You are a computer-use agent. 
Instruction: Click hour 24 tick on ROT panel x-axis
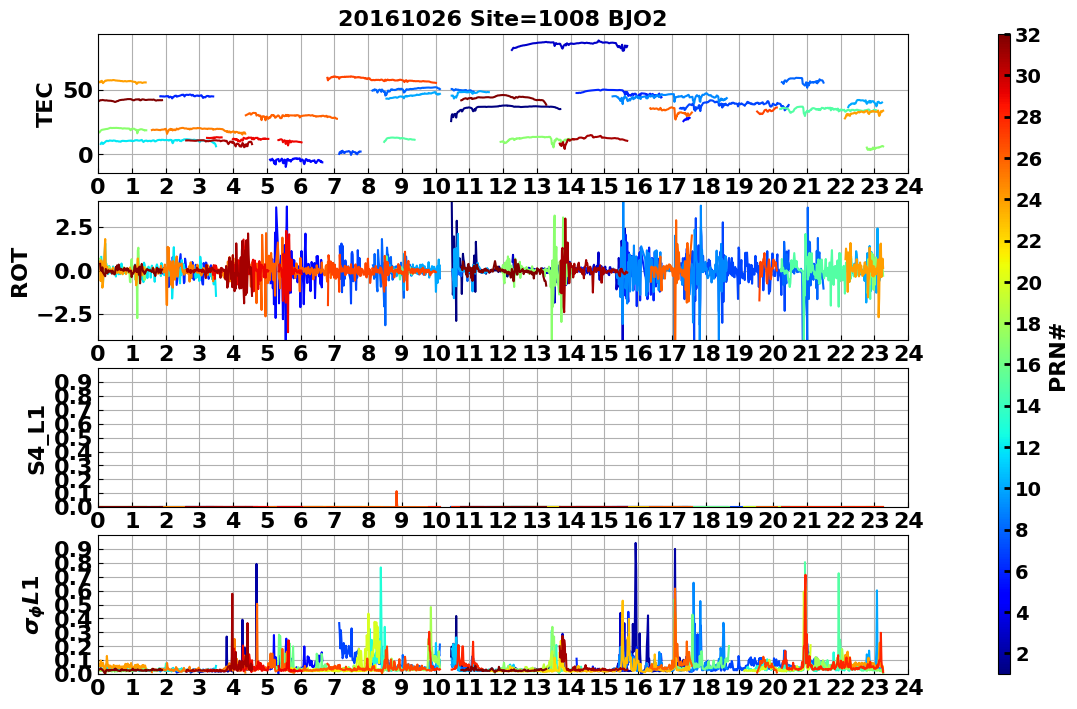pyautogui.click(x=908, y=353)
